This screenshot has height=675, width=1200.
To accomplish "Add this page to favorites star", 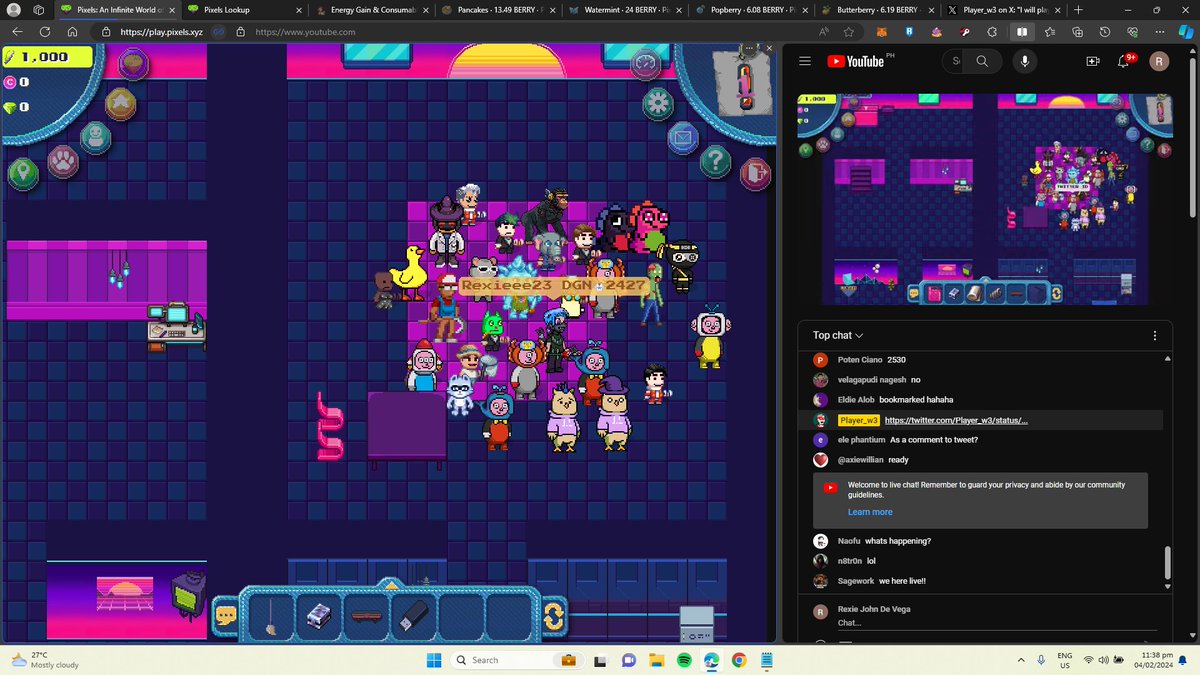I will tap(849, 32).
